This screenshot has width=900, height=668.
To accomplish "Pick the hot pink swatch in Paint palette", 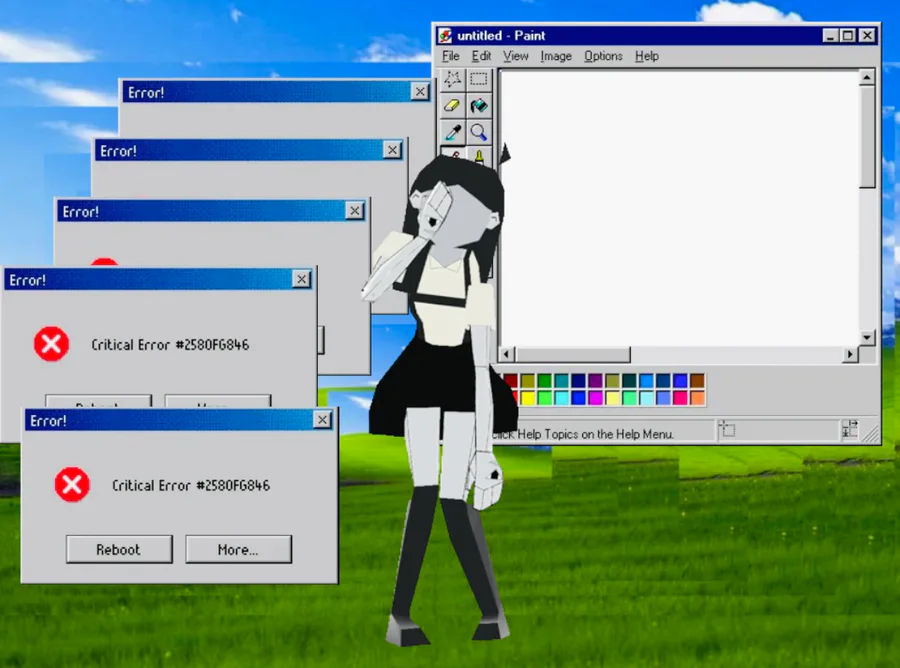I will coord(680,398).
